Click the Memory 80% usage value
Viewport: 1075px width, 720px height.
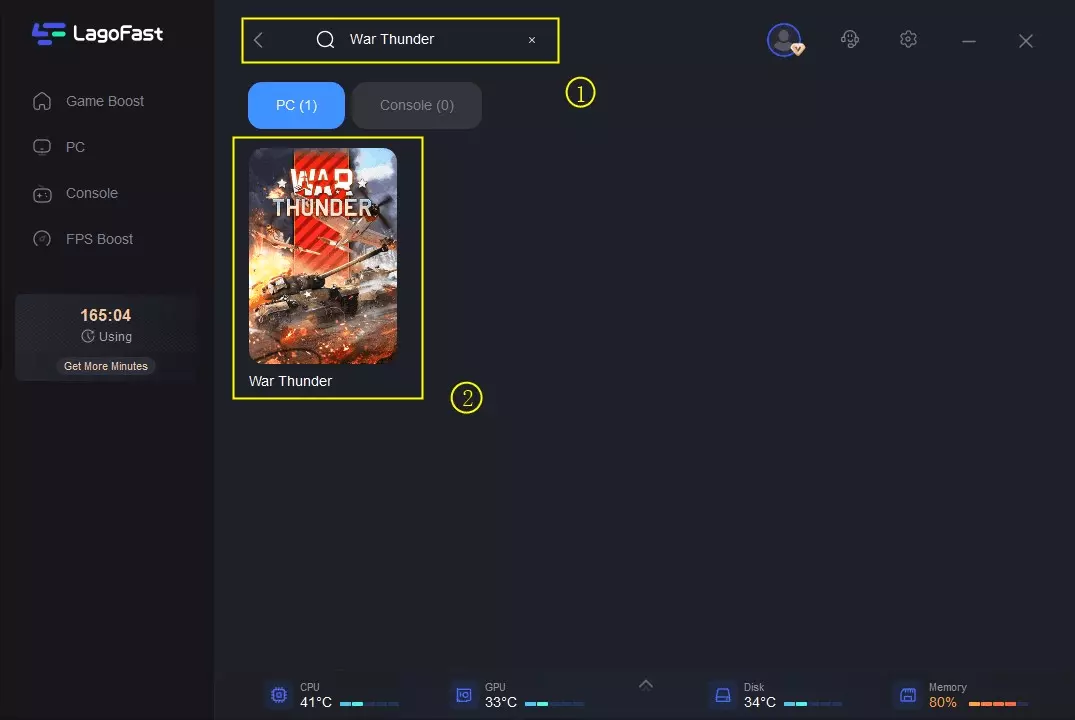point(943,703)
